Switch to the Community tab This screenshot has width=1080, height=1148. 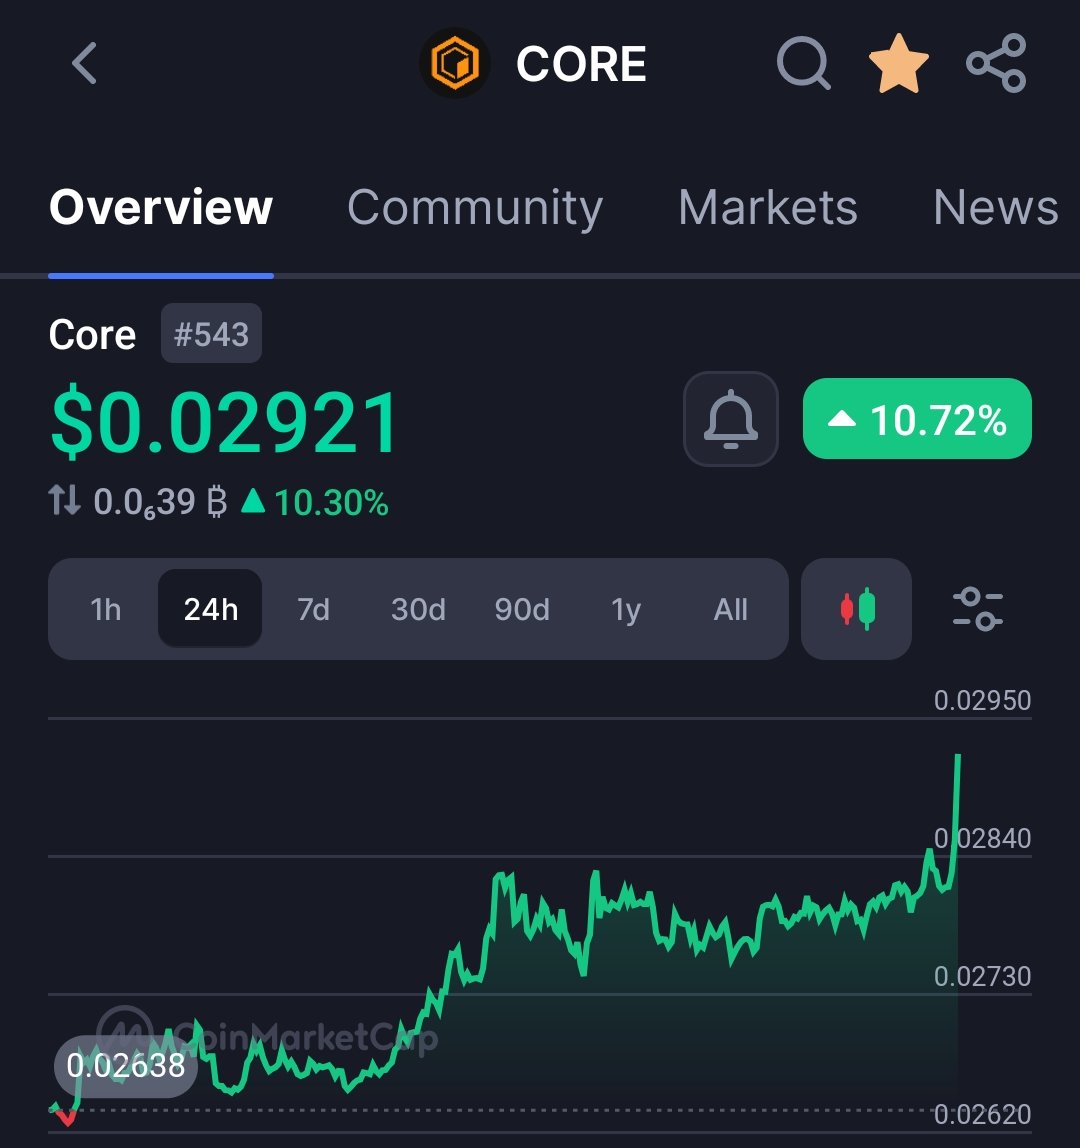[x=475, y=208]
